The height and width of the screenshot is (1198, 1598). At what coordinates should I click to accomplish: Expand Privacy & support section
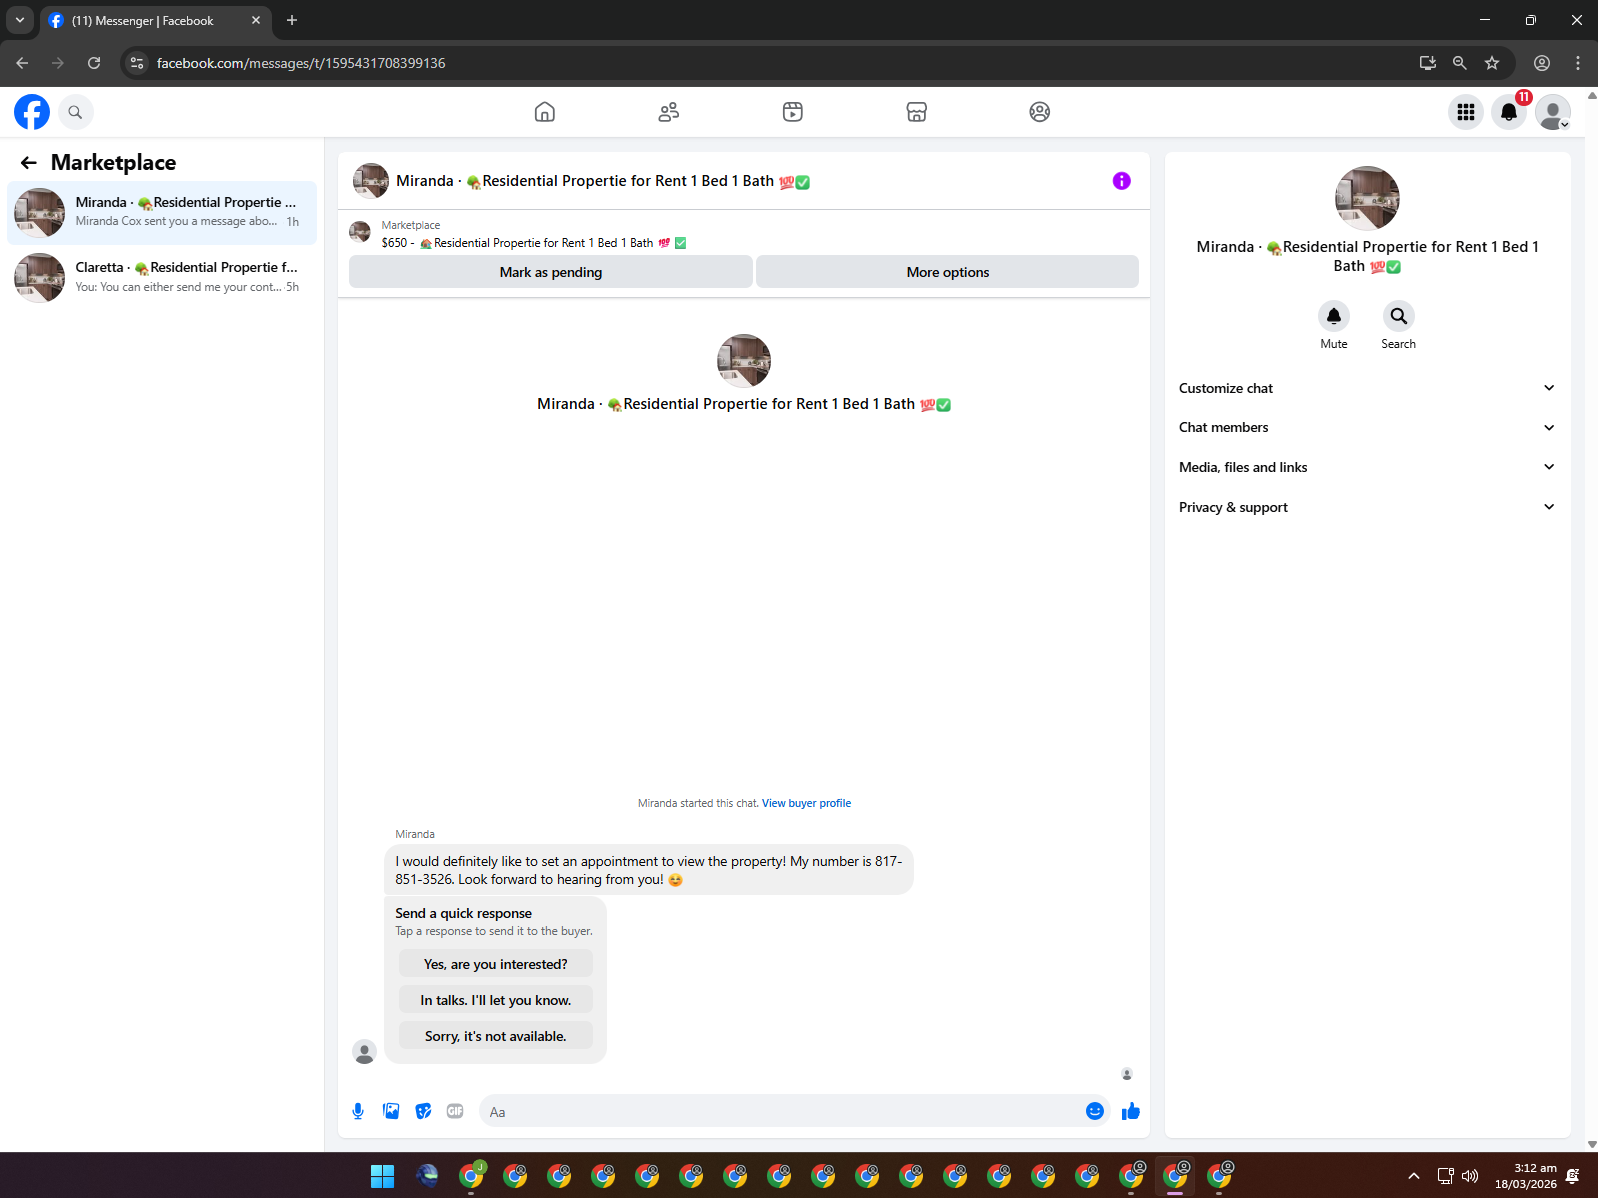[x=1368, y=507]
